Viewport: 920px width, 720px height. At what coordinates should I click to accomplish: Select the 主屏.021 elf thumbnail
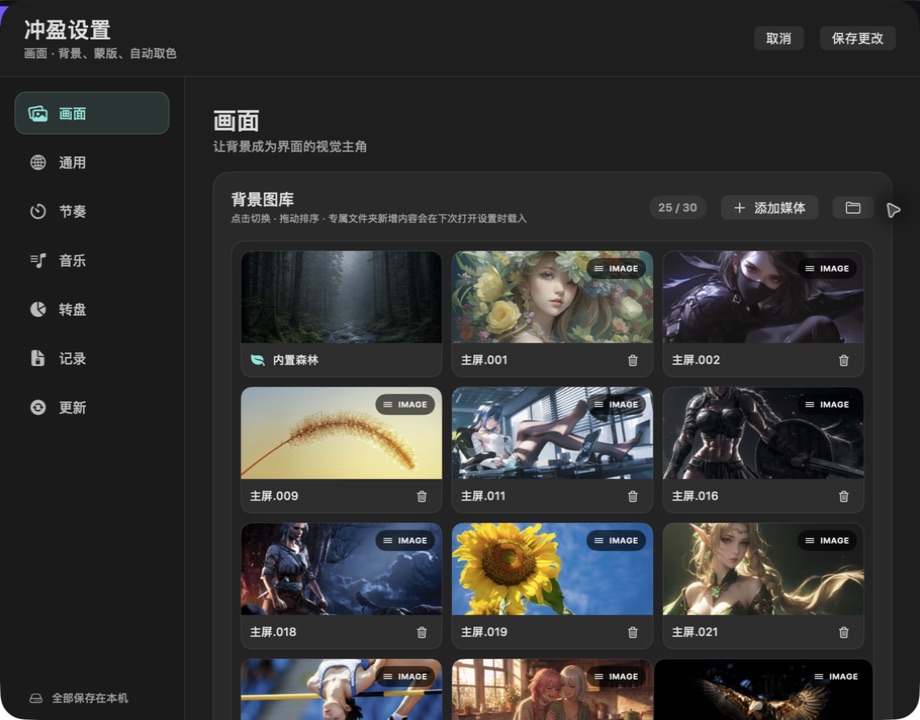[x=763, y=569]
